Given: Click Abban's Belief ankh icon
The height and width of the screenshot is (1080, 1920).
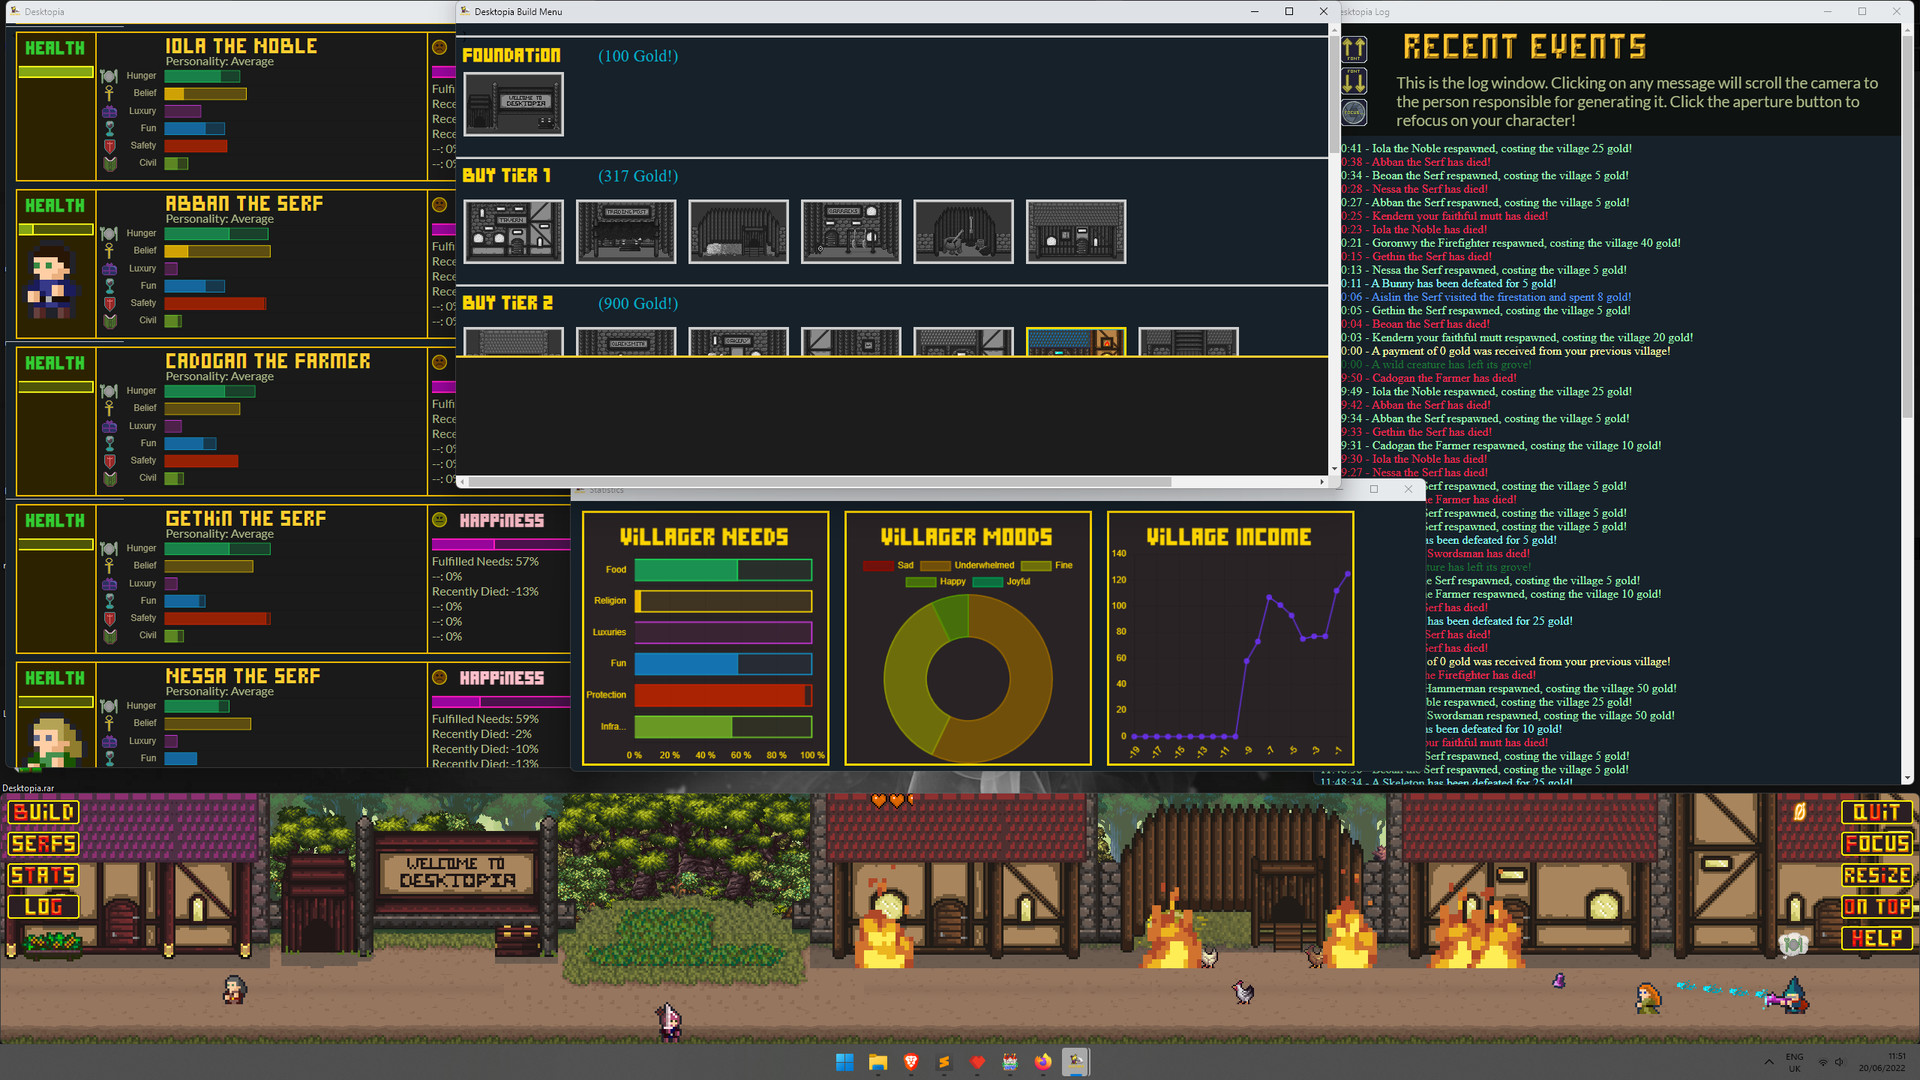Looking at the screenshot, I should [110, 250].
